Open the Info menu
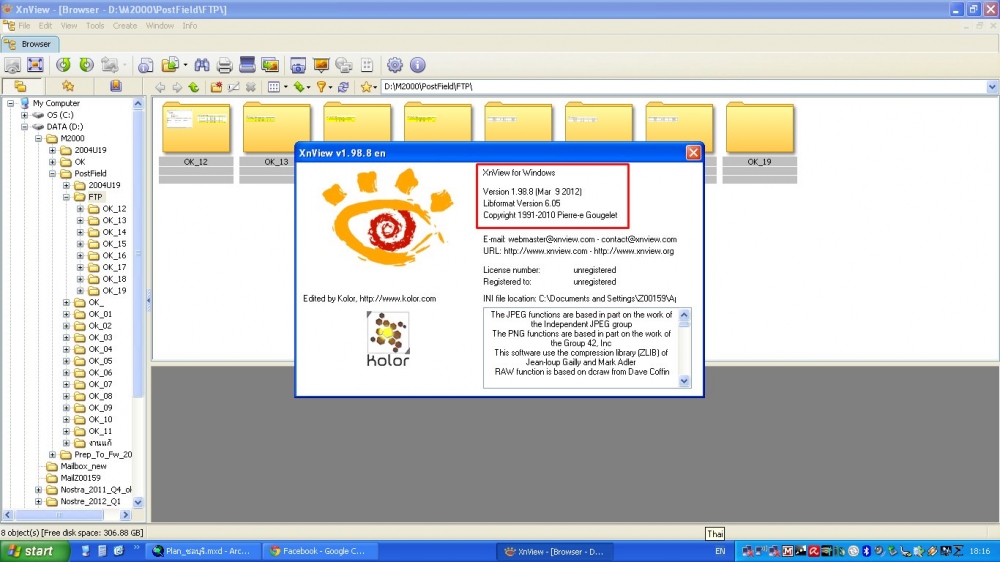1000x562 pixels. (x=190, y=26)
